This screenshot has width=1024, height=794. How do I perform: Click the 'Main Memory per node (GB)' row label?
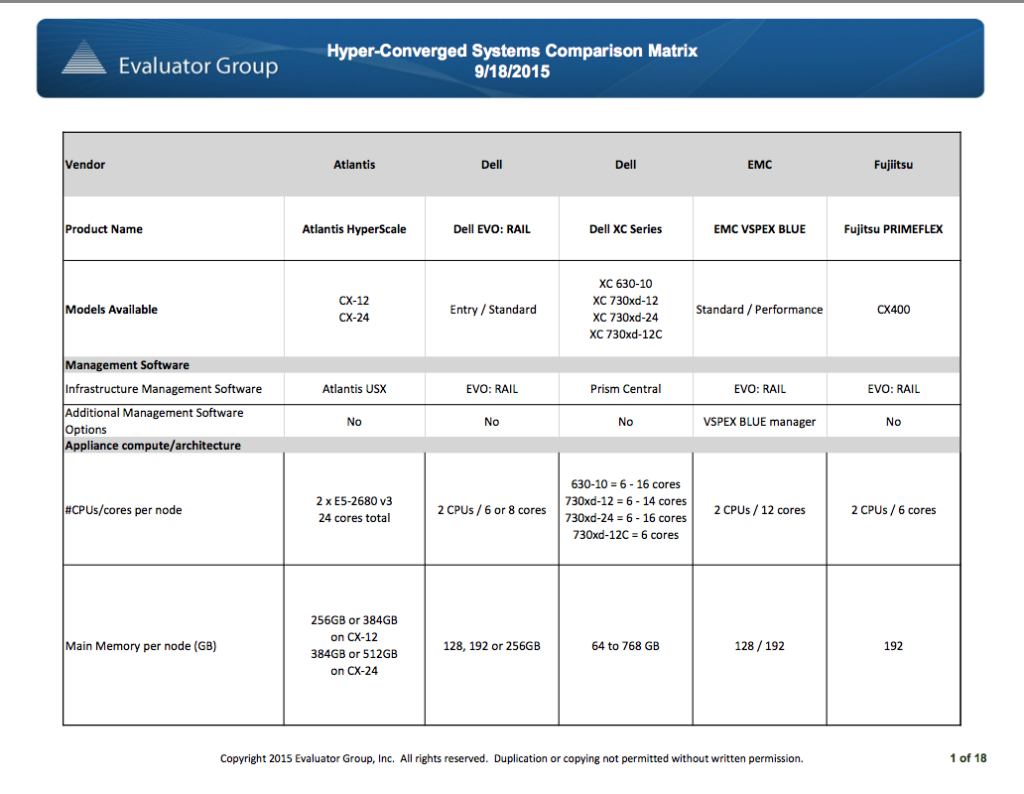(141, 646)
